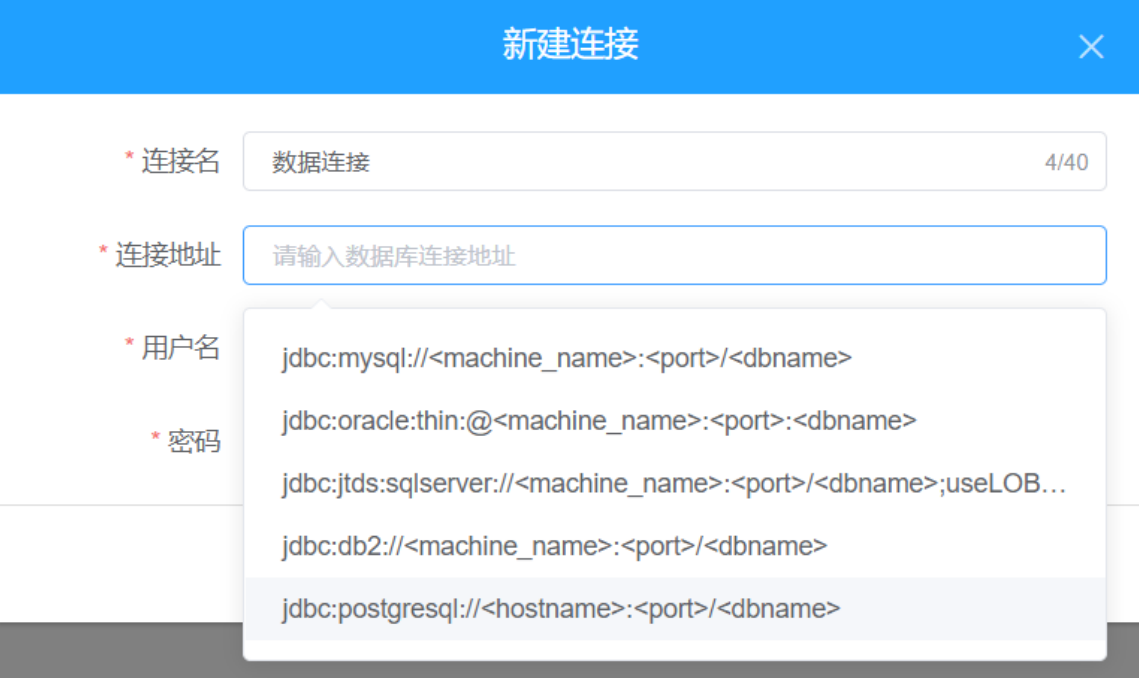This screenshot has width=1139, height=678.
Task: Click the 4/40 character counter
Action: [1066, 162]
